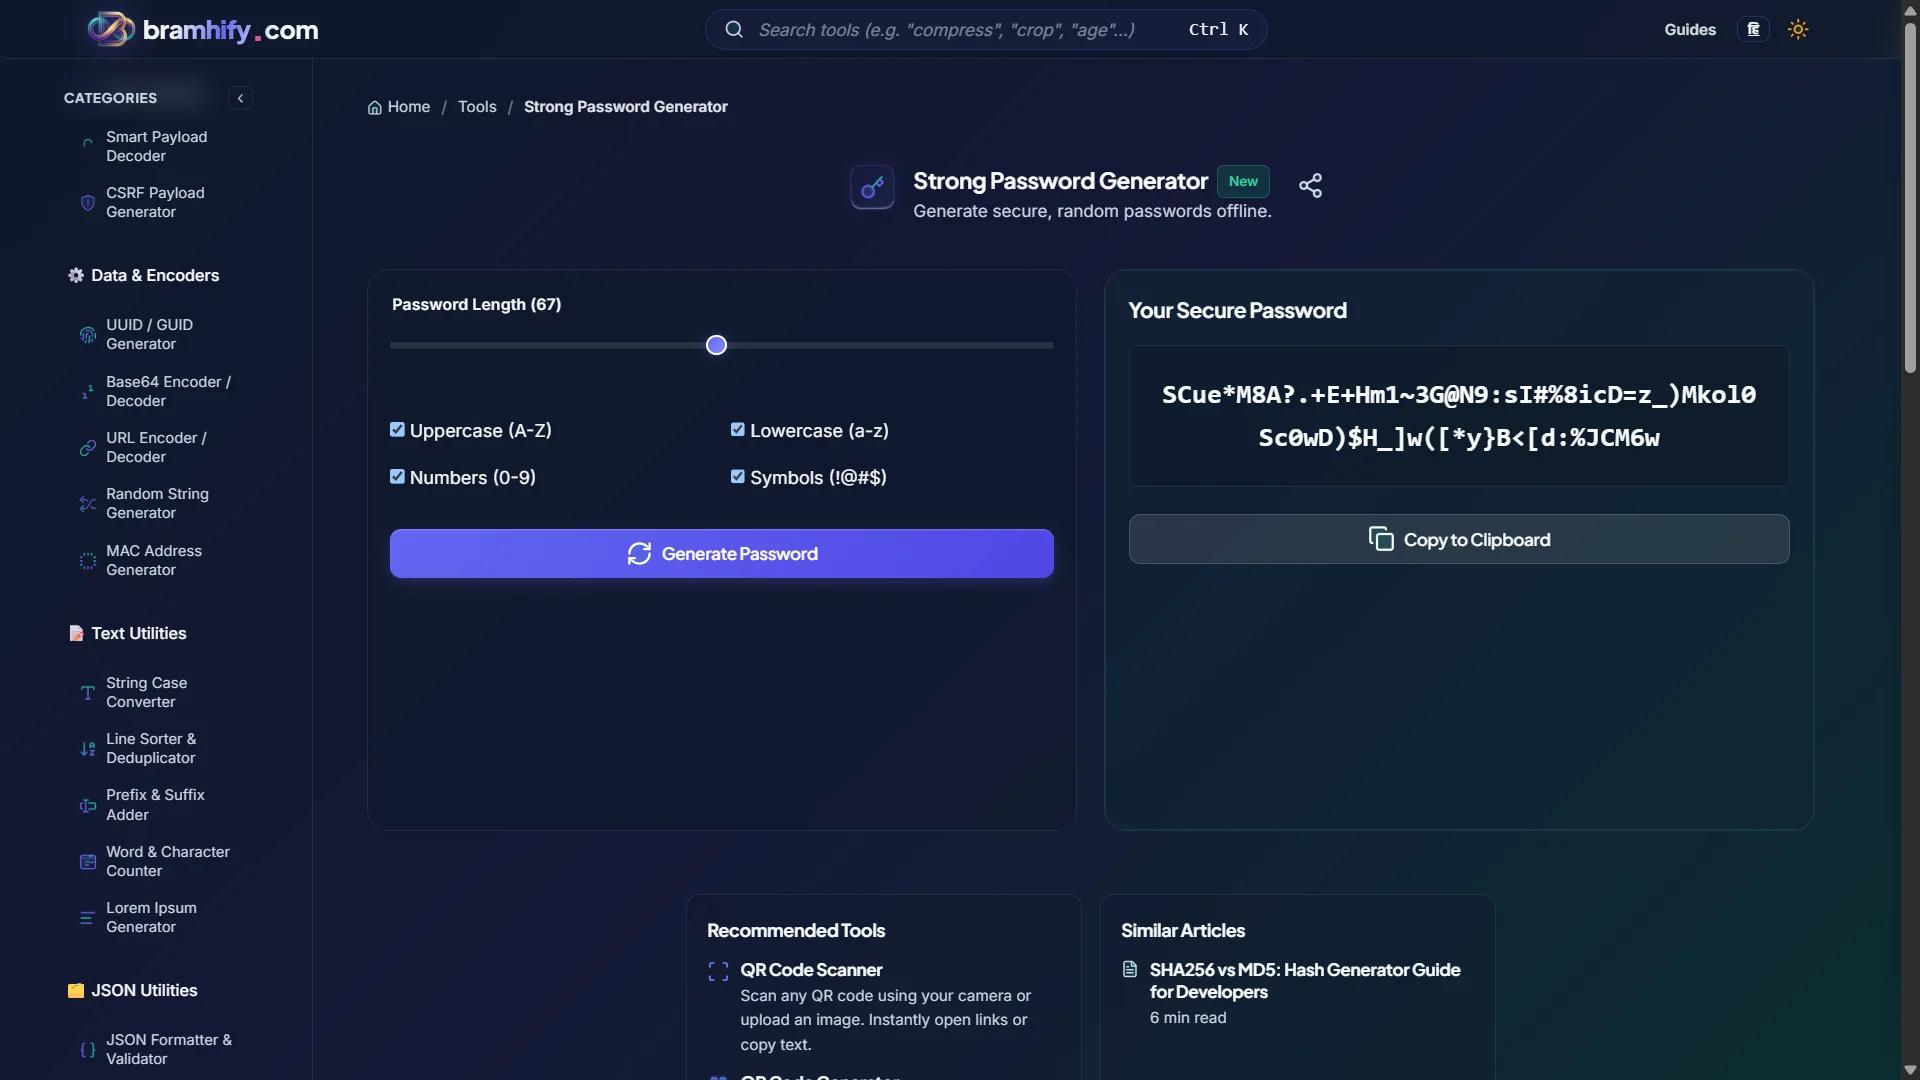1920x1080 pixels.
Task: Uncheck the Uppercase (A-Z) checkbox
Action: [397, 429]
